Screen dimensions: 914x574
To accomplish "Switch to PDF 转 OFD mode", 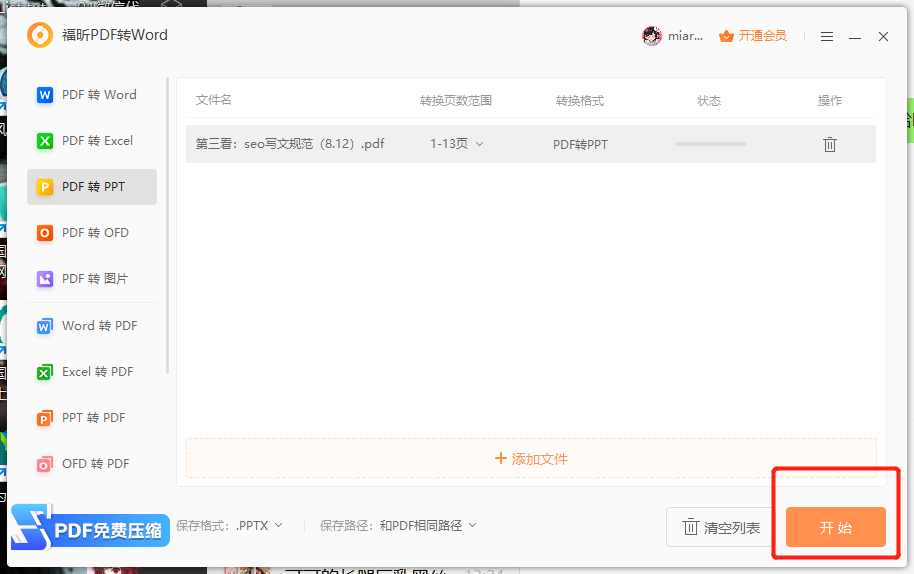I will 92,233.
